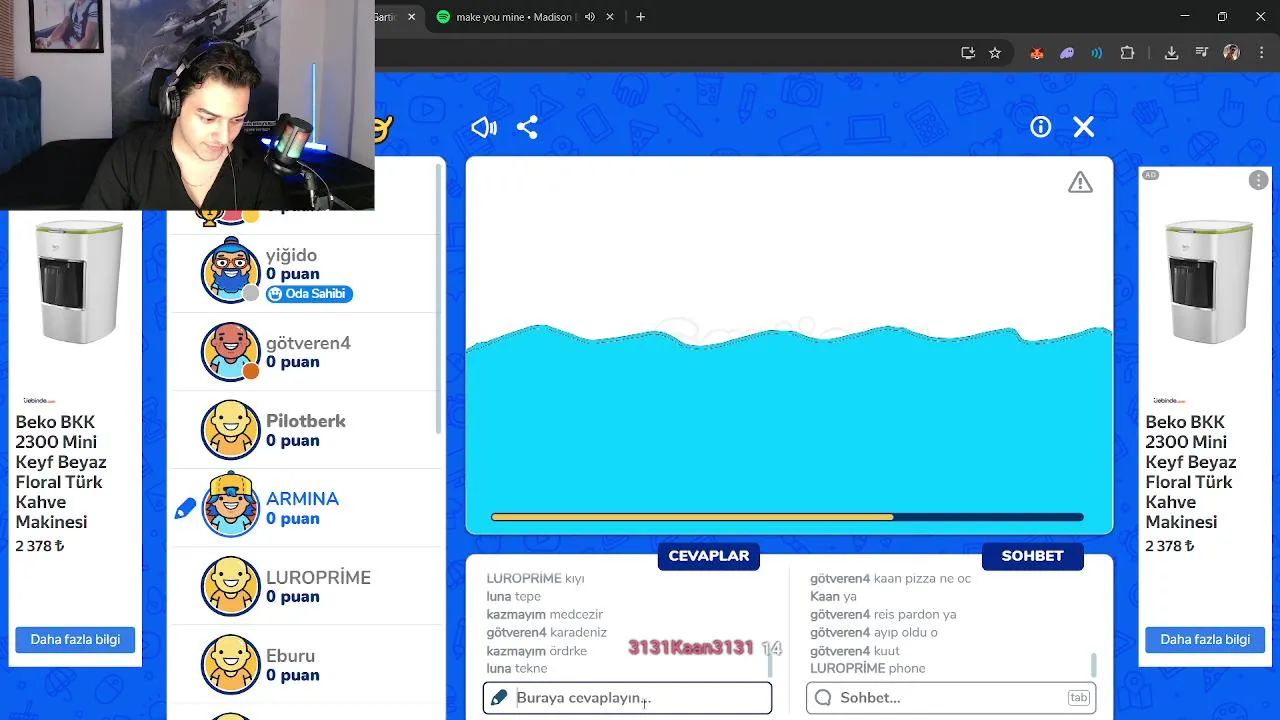The image size is (1280, 720).
Task: Open the purple ghost extension
Action: [1067, 53]
